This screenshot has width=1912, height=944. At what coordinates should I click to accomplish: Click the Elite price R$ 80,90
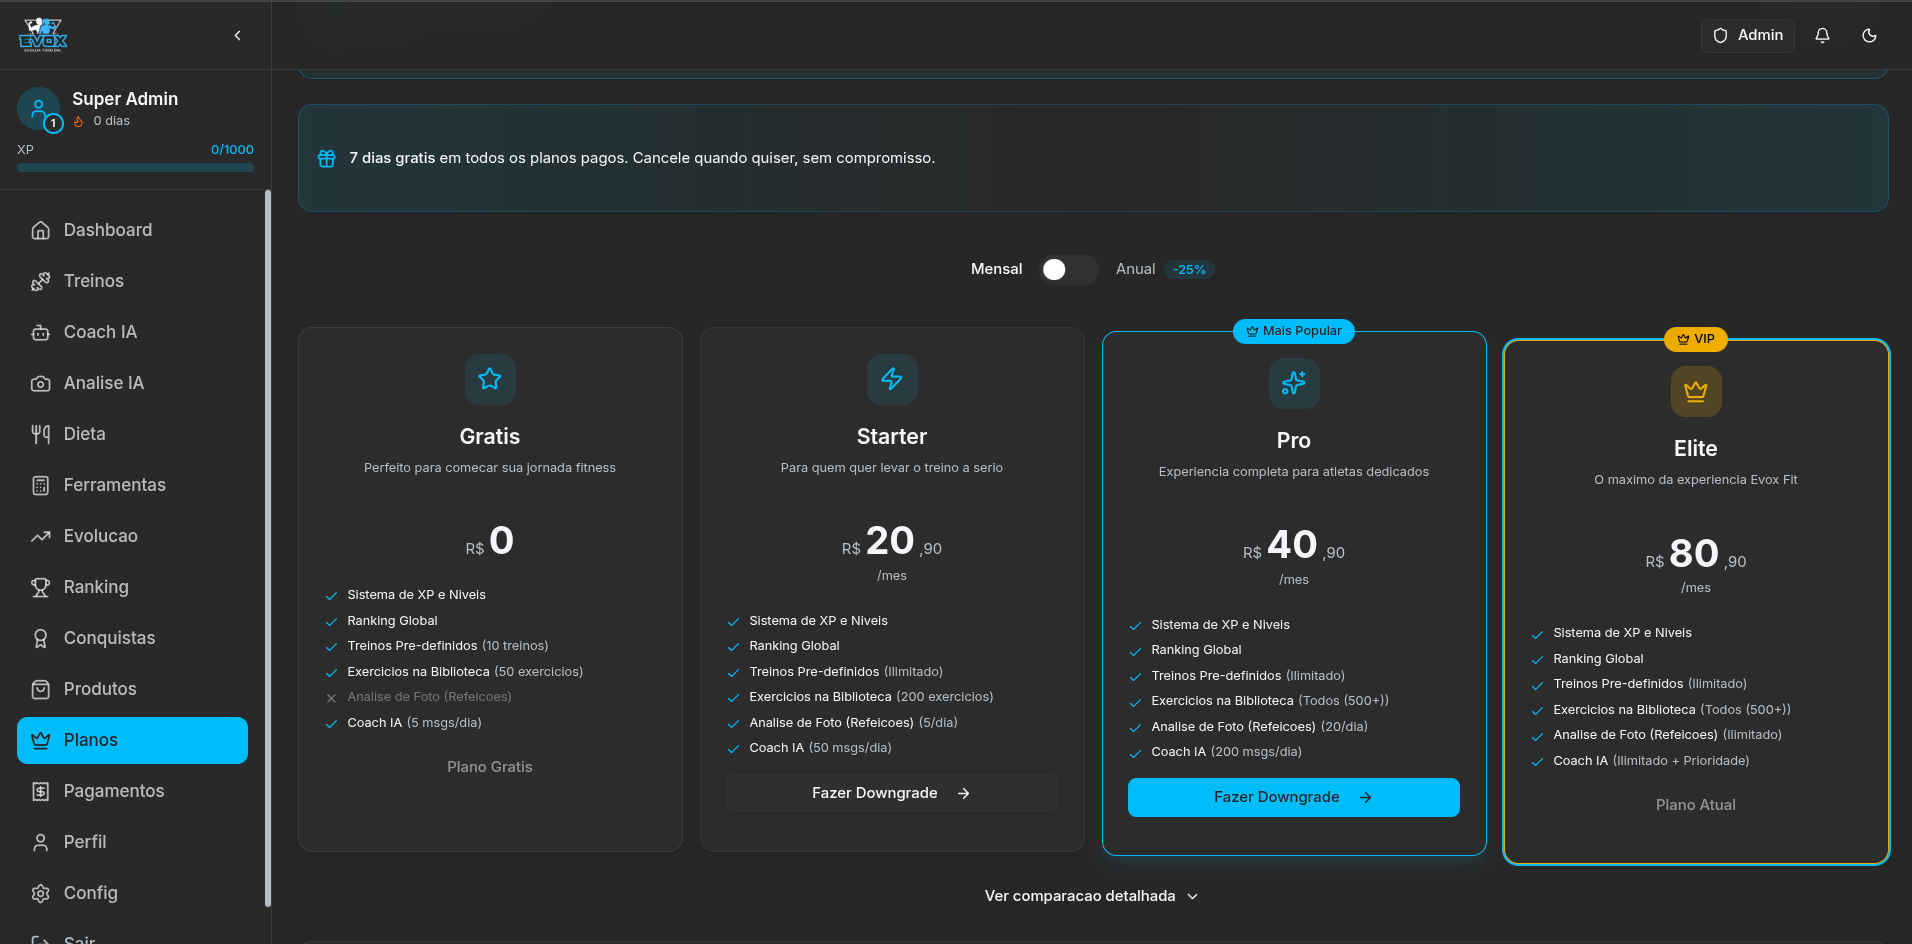[1696, 554]
